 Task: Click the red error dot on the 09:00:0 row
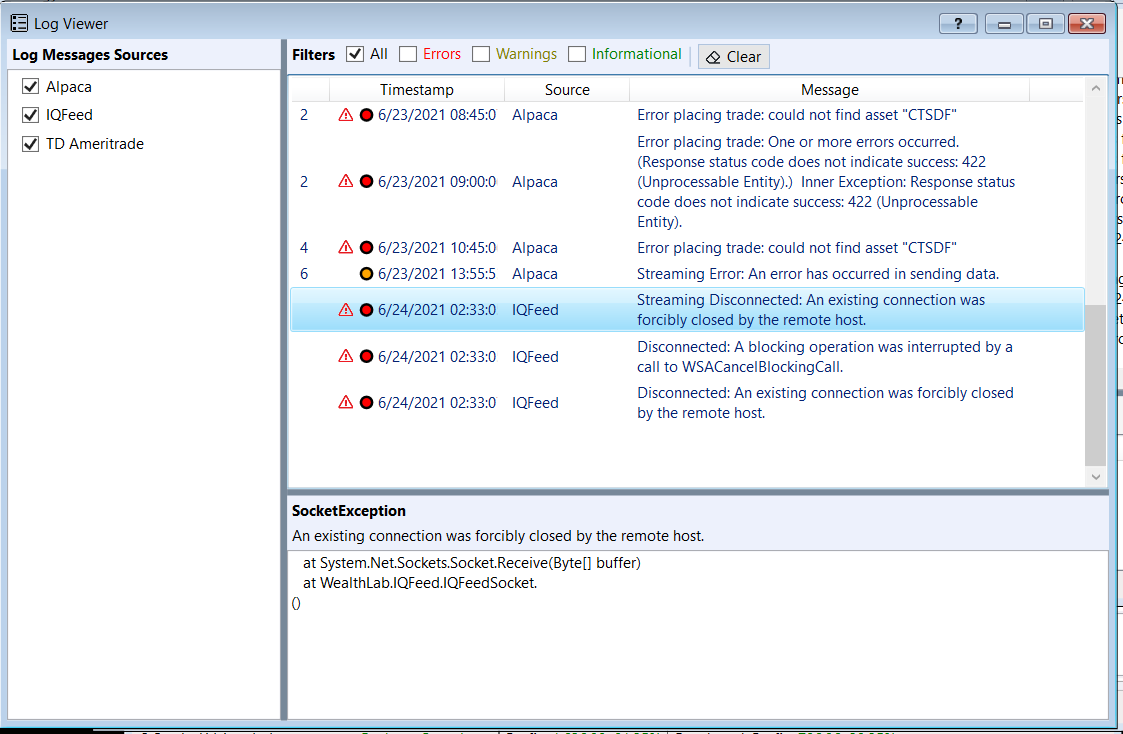click(366, 181)
